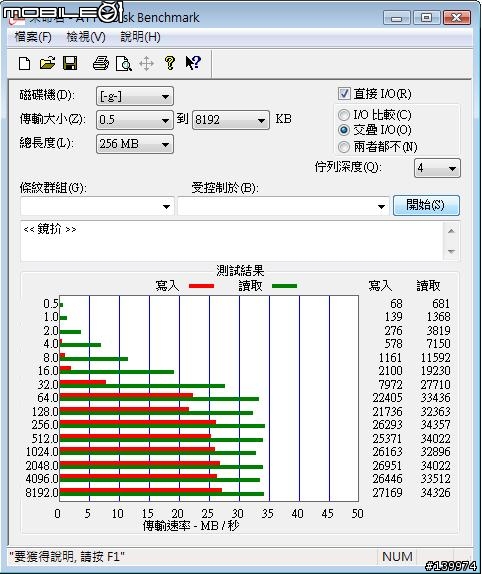The width and height of the screenshot is (482, 574).
Task: Print the benchmark with printer icon
Action: click(x=101, y=63)
